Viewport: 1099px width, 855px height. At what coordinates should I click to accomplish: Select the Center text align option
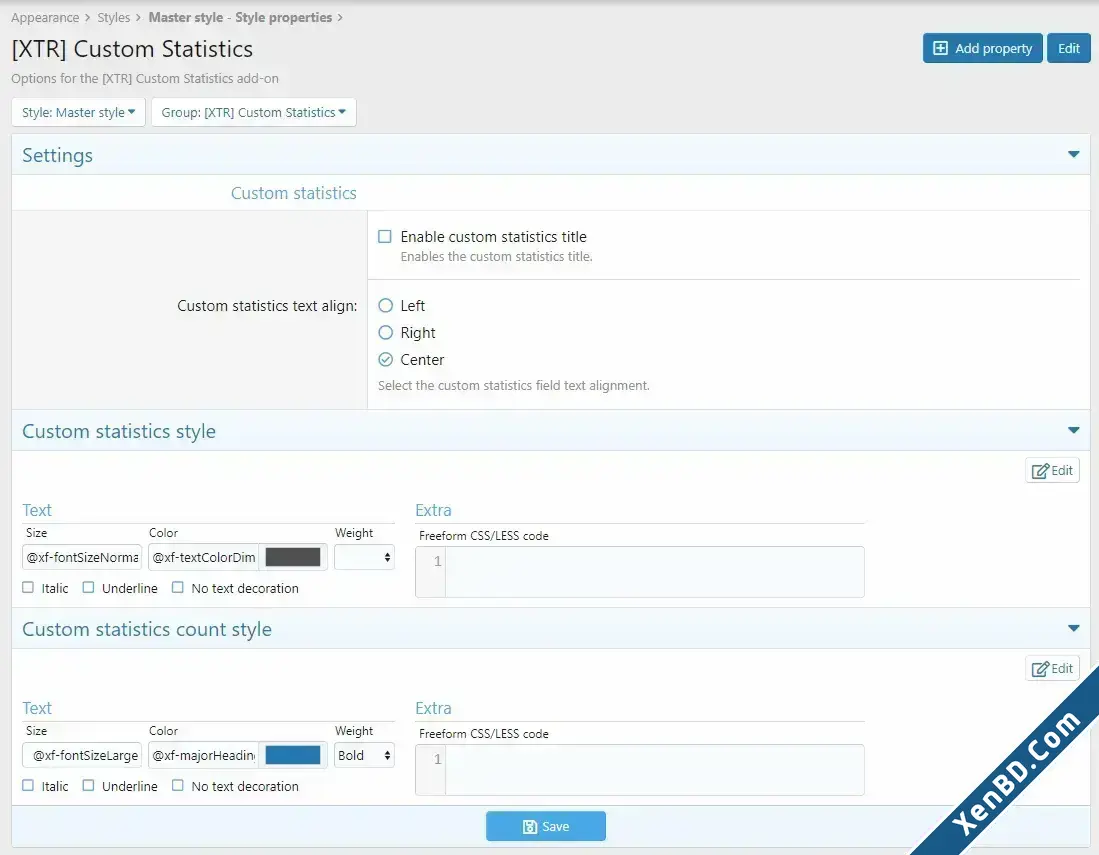(385, 360)
